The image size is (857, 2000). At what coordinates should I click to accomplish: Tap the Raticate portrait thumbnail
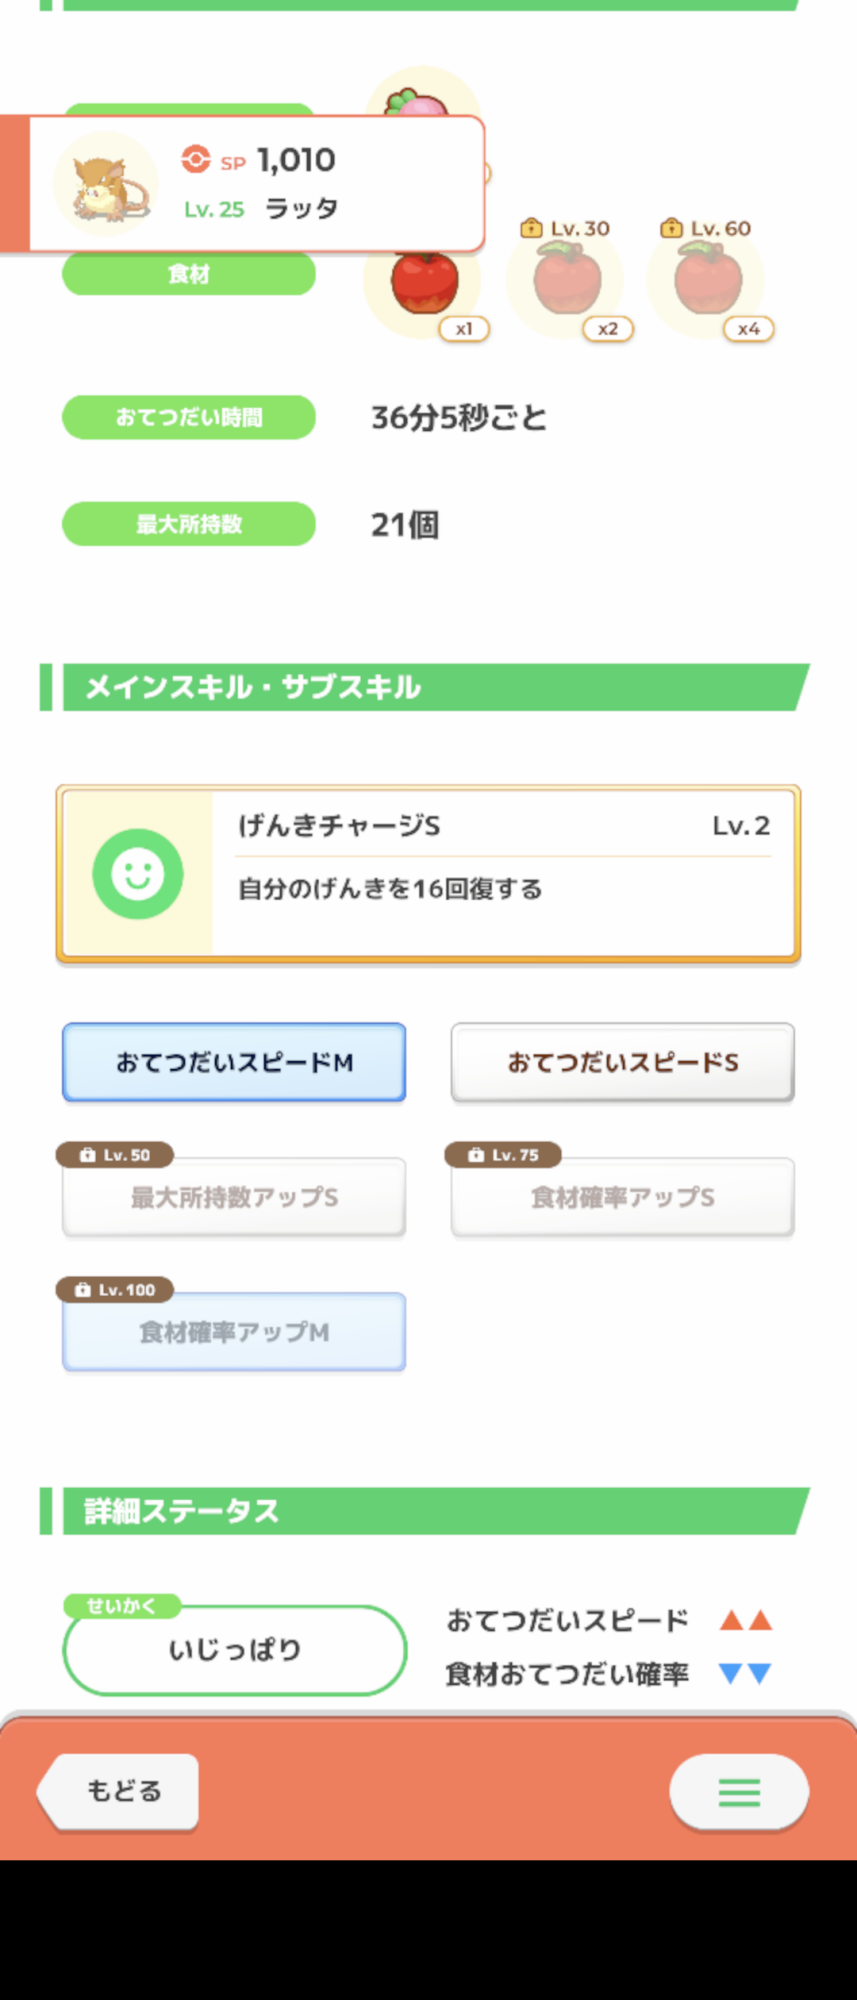106,185
